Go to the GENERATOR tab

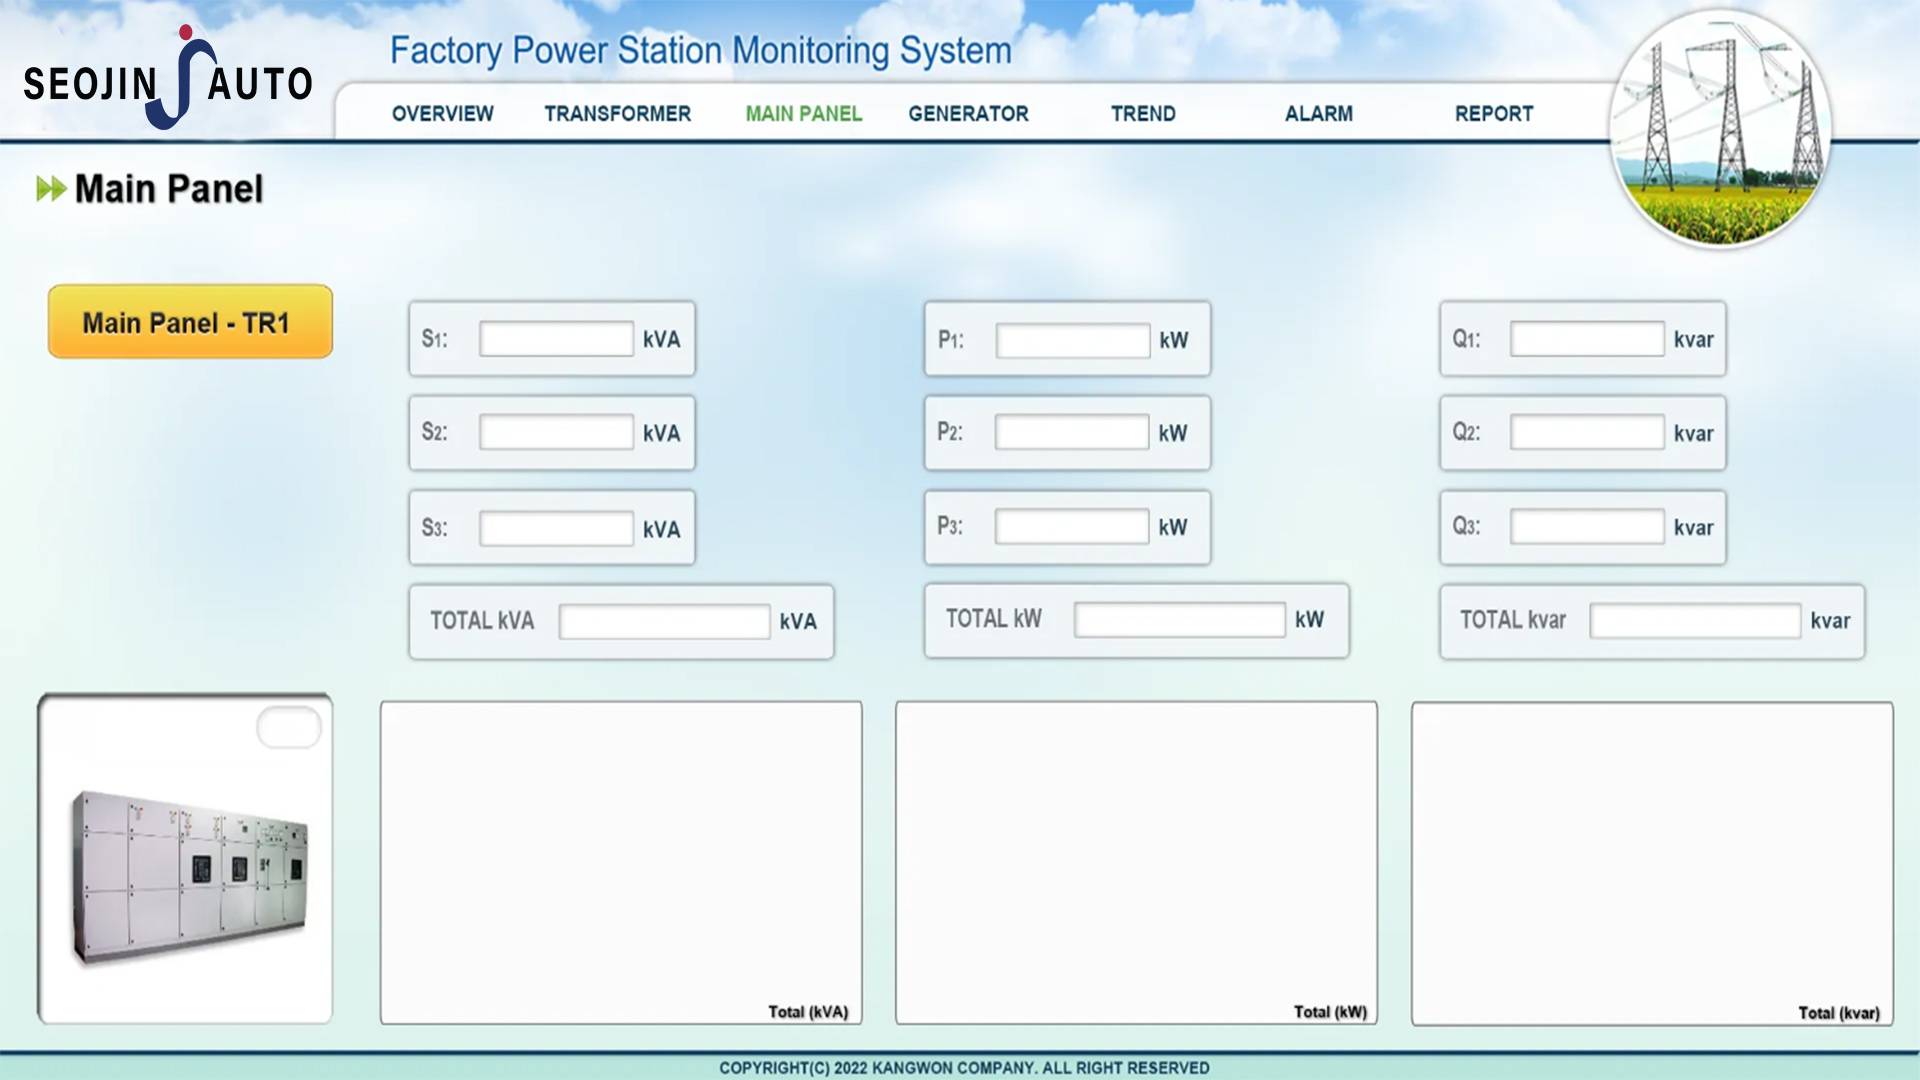[968, 114]
